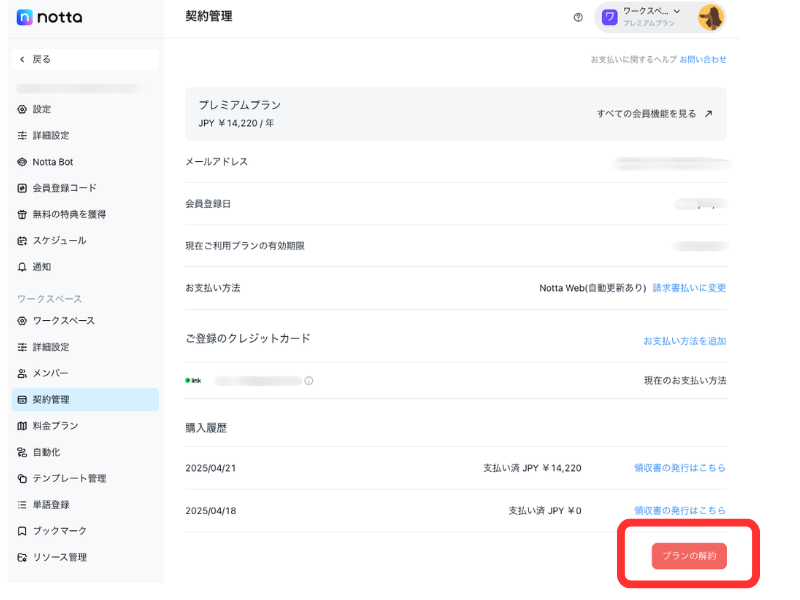Image resolution: width=800 pixels, height=600 pixels.
Task: Open the help question mark icon
Action: click(578, 17)
